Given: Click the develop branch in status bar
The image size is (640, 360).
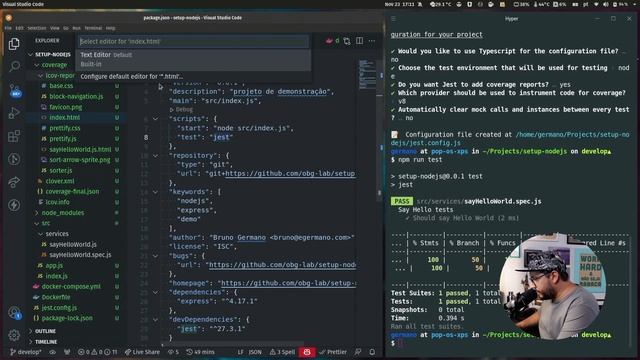Looking at the screenshot, I should click(x=26, y=352).
